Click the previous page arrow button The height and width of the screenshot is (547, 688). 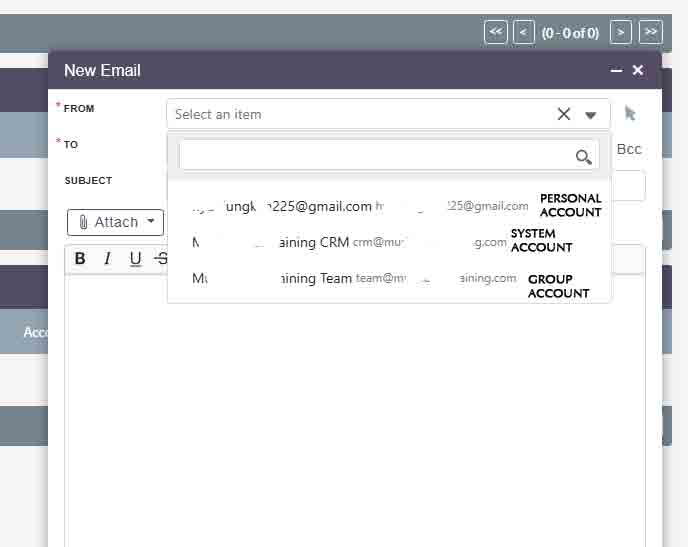coord(524,32)
